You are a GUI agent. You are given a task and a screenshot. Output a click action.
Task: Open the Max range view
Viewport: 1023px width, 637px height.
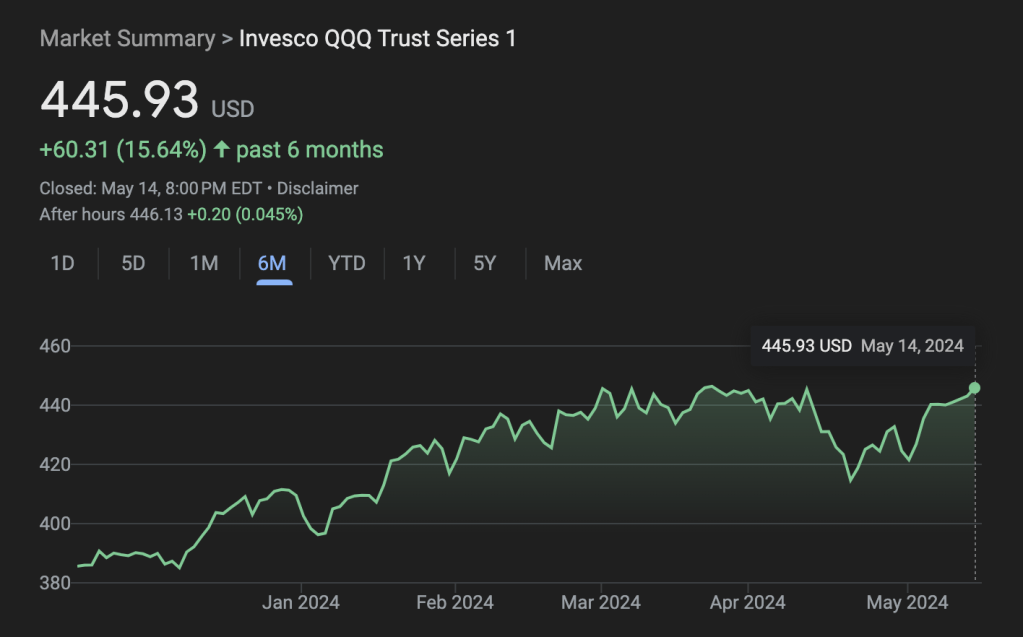pos(563,264)
